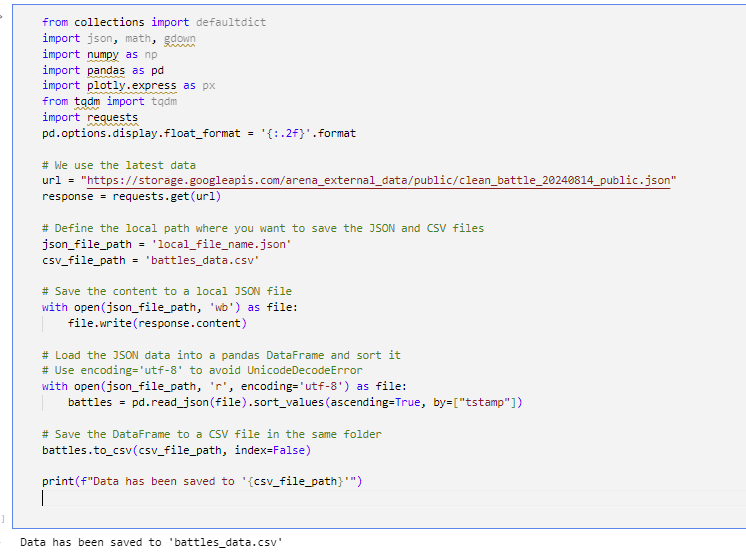Click 'tqdm' after 'from' keyword
Image resolution: width=746 pixels, height=556 pixels.
[x=87, y=102]
